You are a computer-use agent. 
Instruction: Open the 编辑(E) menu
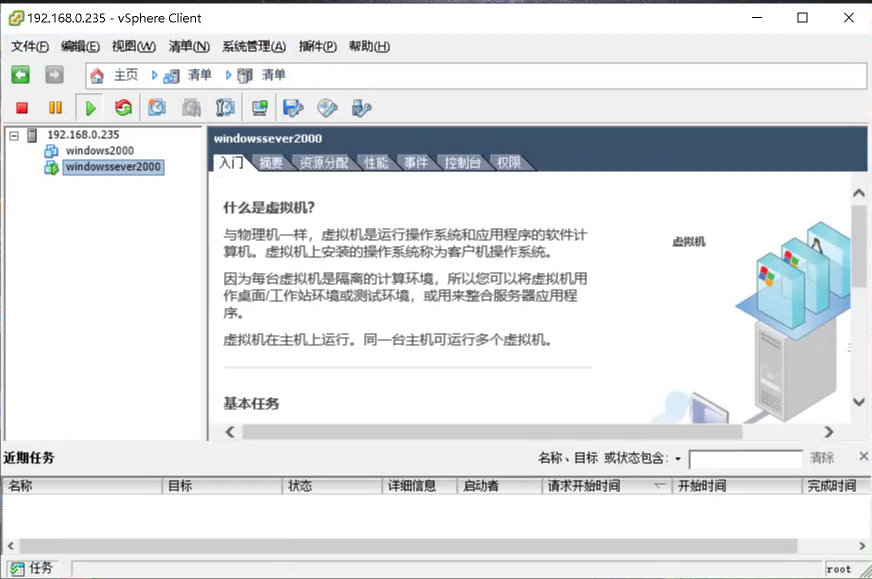(80, 46)
